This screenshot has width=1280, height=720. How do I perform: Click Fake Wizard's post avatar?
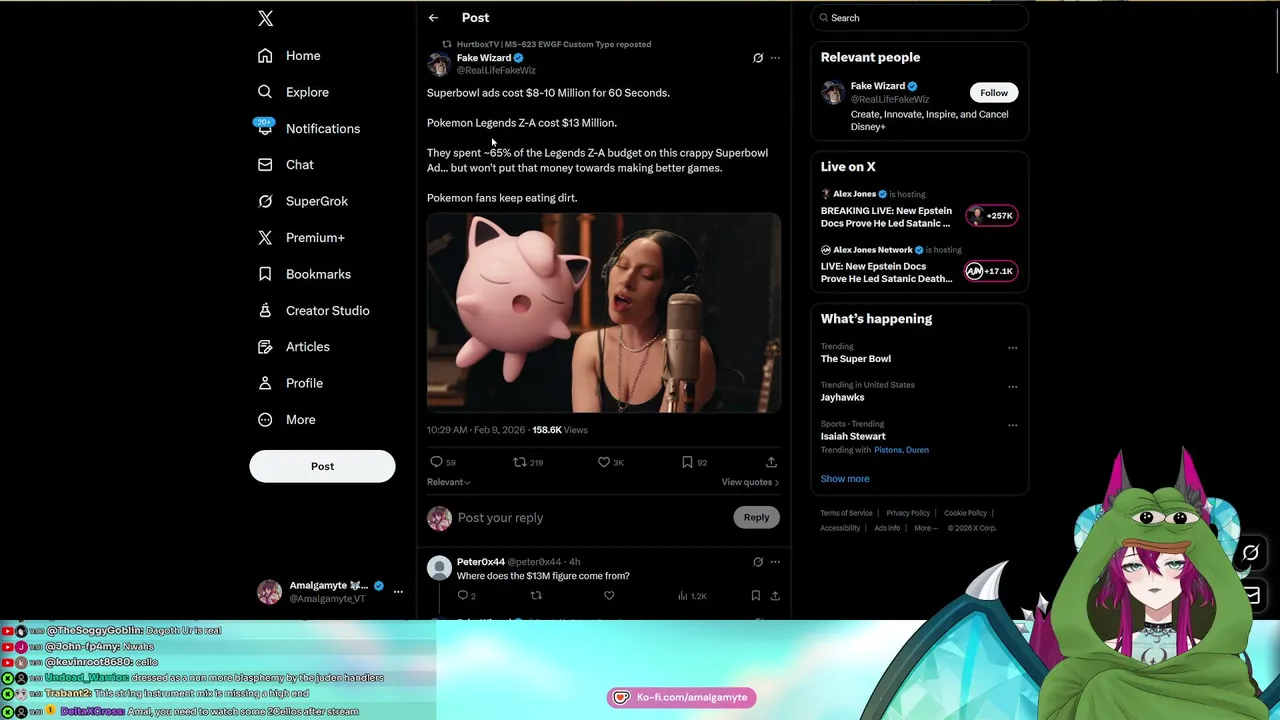tap(439, 64)
